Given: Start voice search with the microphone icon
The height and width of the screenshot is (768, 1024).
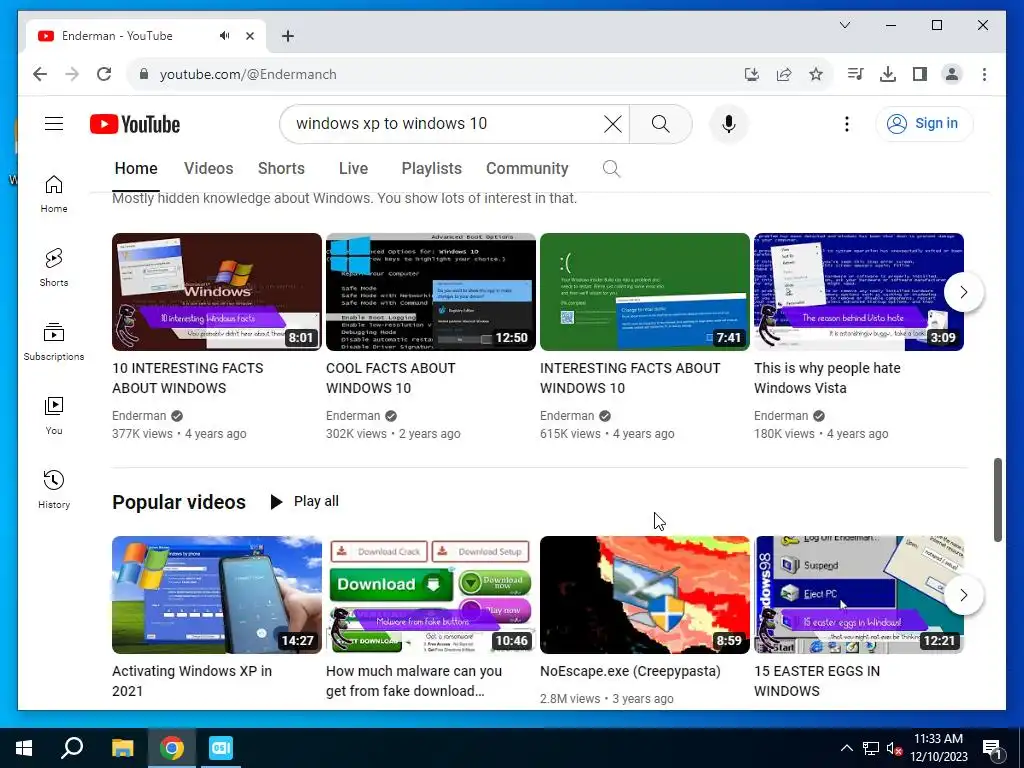Looking at the screenshot, I should point(729,123).
